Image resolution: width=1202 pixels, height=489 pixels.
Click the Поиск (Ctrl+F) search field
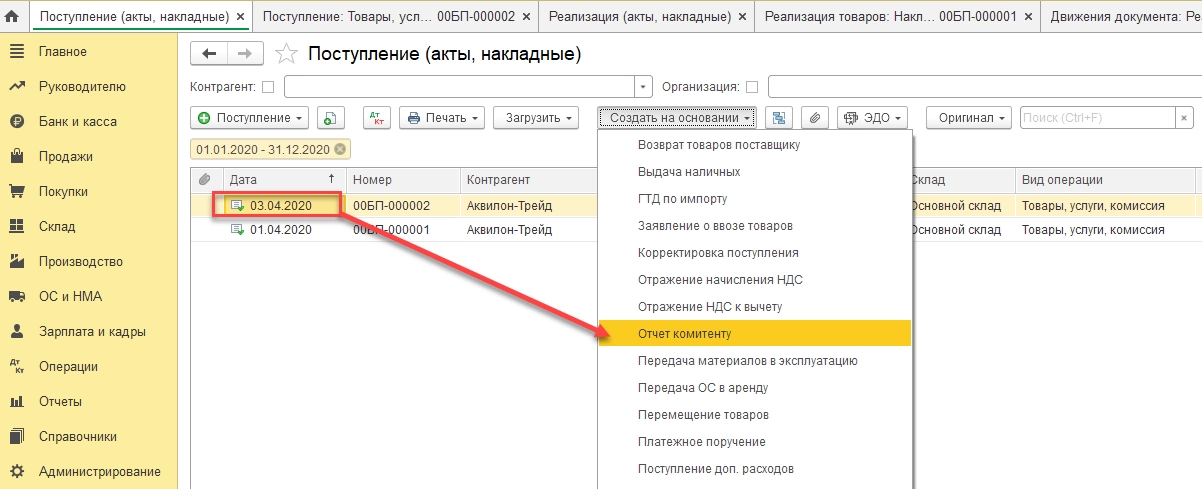point(1100,118)
